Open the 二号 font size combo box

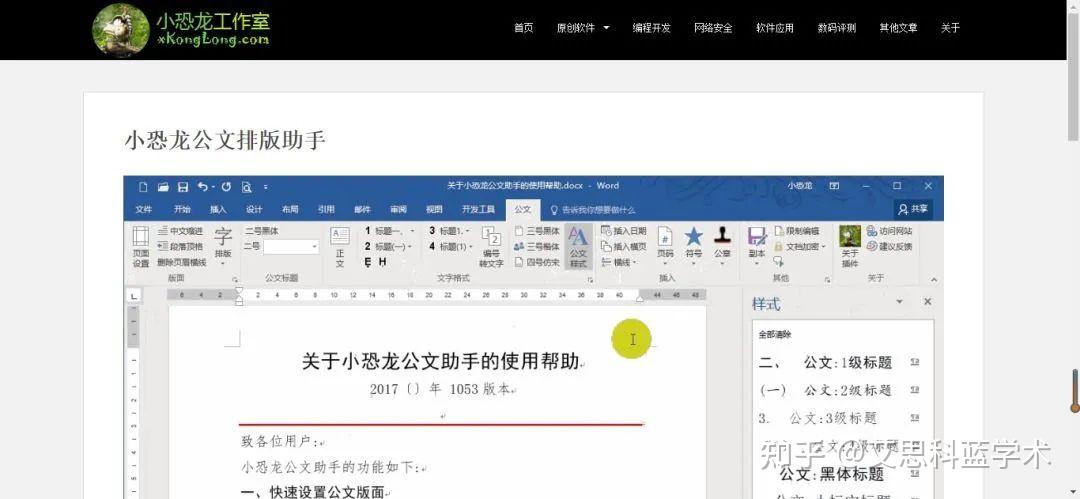[x=291, y=246]
